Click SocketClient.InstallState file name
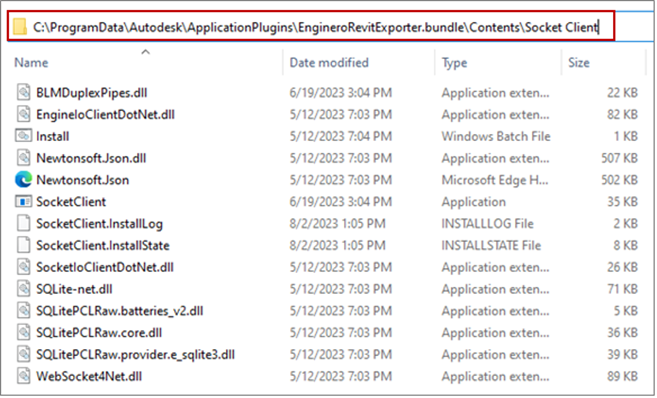This screenshot has width=657, height=398. tap(103, 245)
